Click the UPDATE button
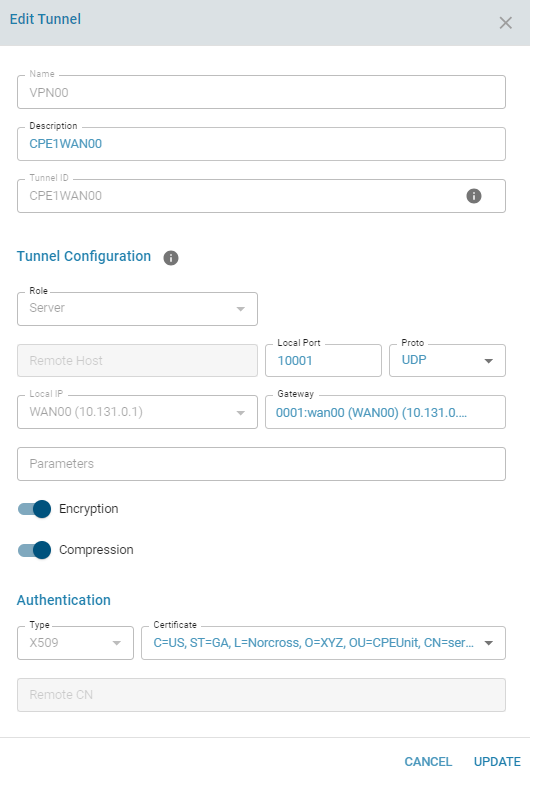This screenshot has width=537, height=788. click(497, 762)
